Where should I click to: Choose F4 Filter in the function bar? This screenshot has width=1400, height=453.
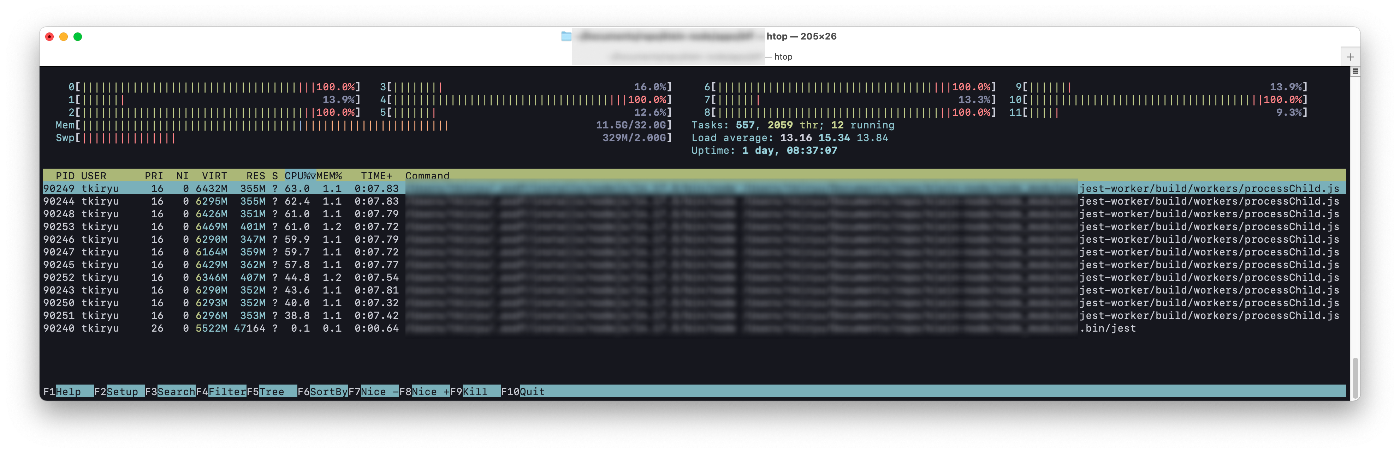click(x=221, y=391)
